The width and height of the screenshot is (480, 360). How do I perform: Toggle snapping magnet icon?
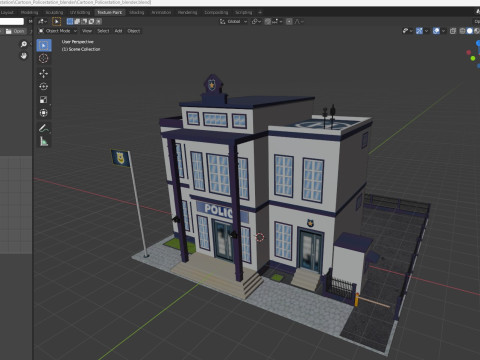click(268, 22)
